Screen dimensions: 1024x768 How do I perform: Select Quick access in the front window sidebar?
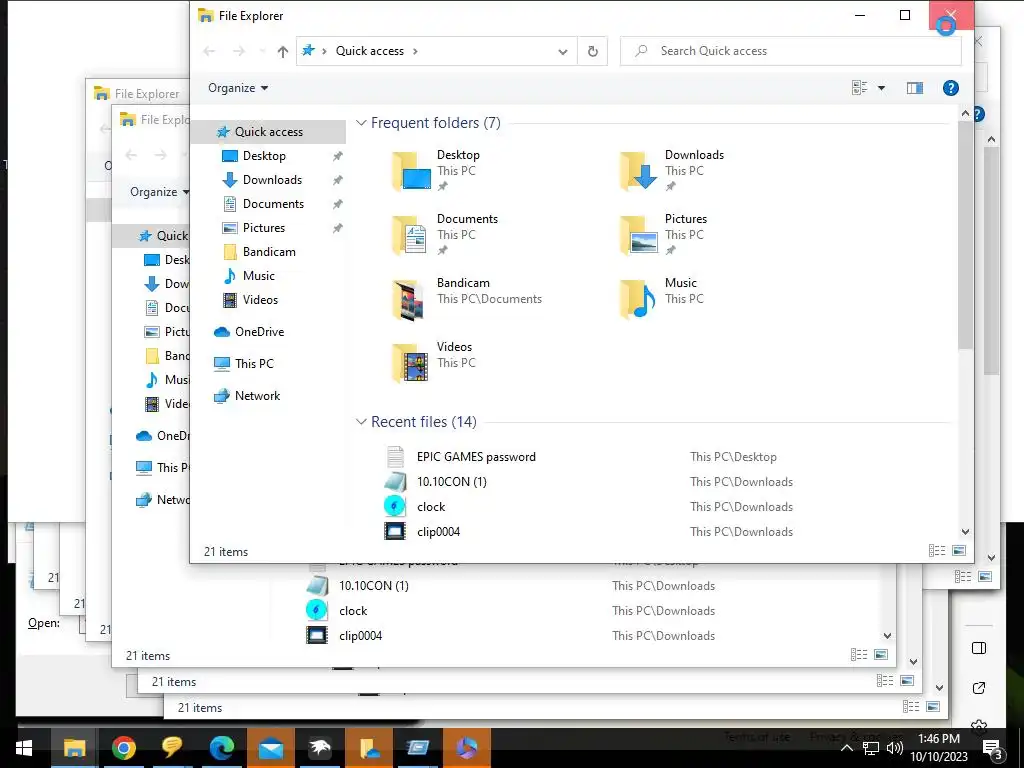[268, 132]
